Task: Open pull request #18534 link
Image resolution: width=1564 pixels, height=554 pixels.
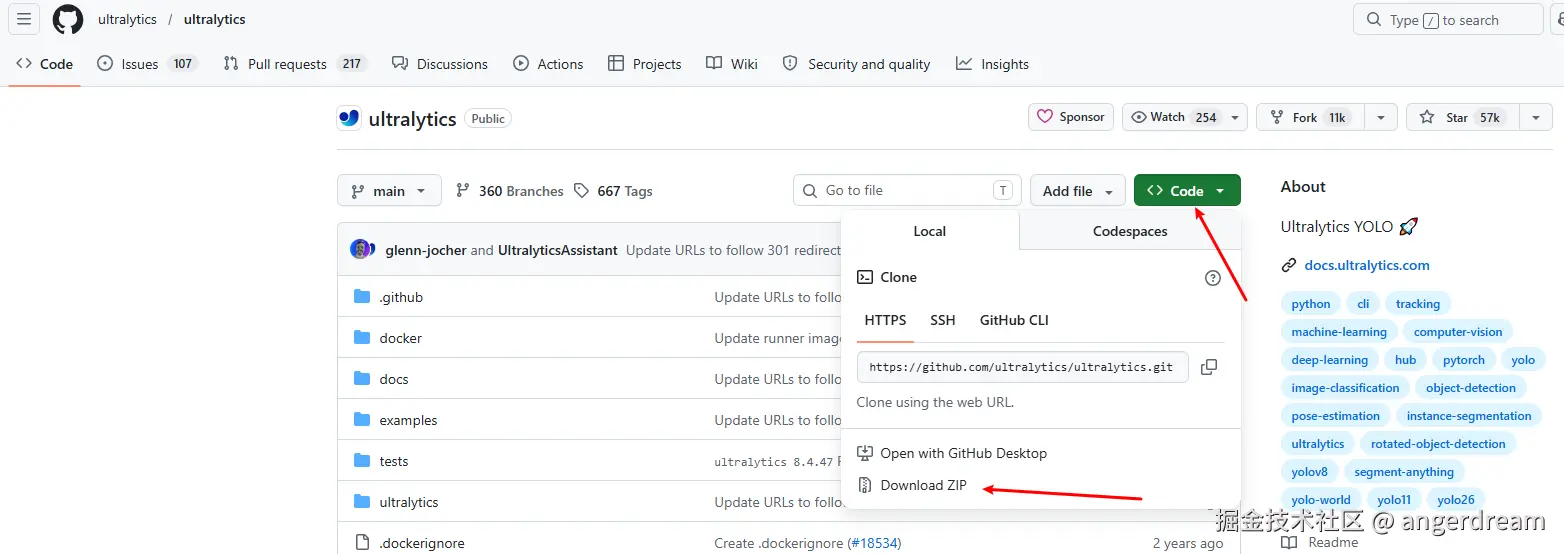Action: 875,543
